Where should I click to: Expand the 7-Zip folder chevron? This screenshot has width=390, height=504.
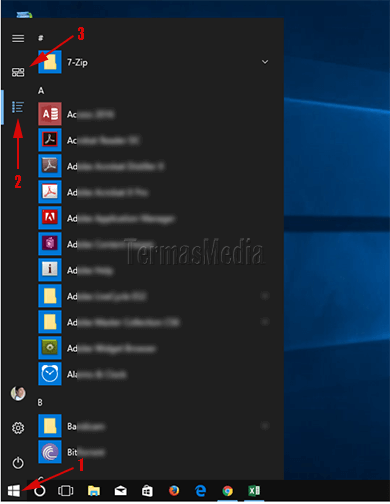[x=265, y=62]
